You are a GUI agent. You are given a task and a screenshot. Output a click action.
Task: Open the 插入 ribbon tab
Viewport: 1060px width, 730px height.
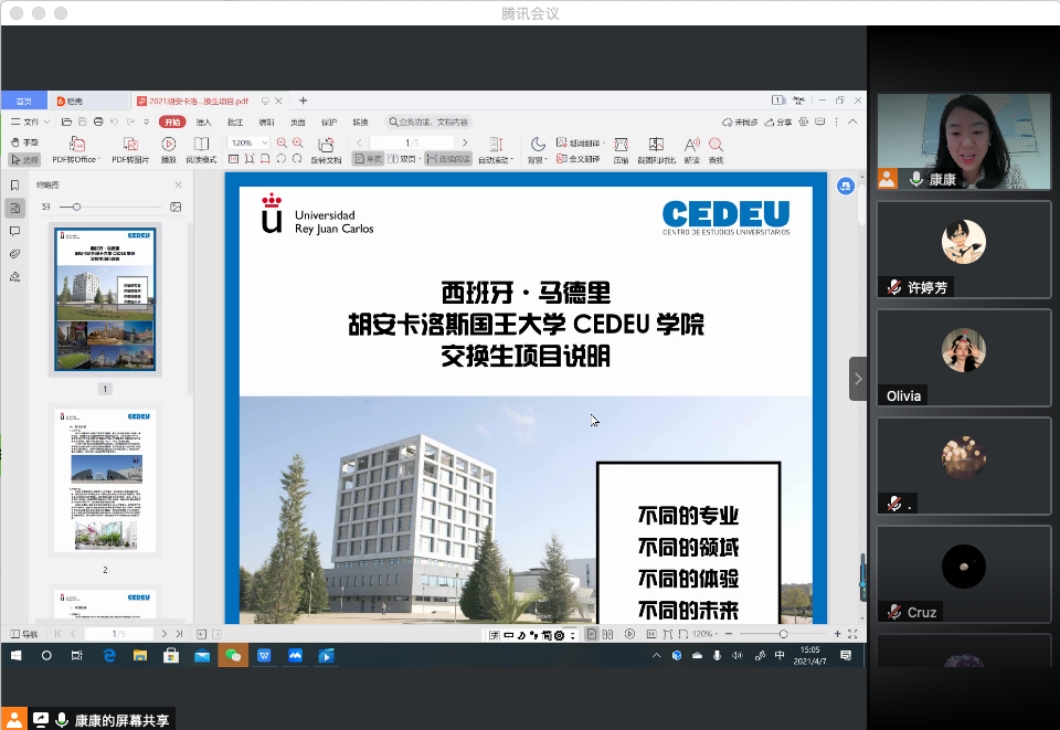(x=204, y=122)
